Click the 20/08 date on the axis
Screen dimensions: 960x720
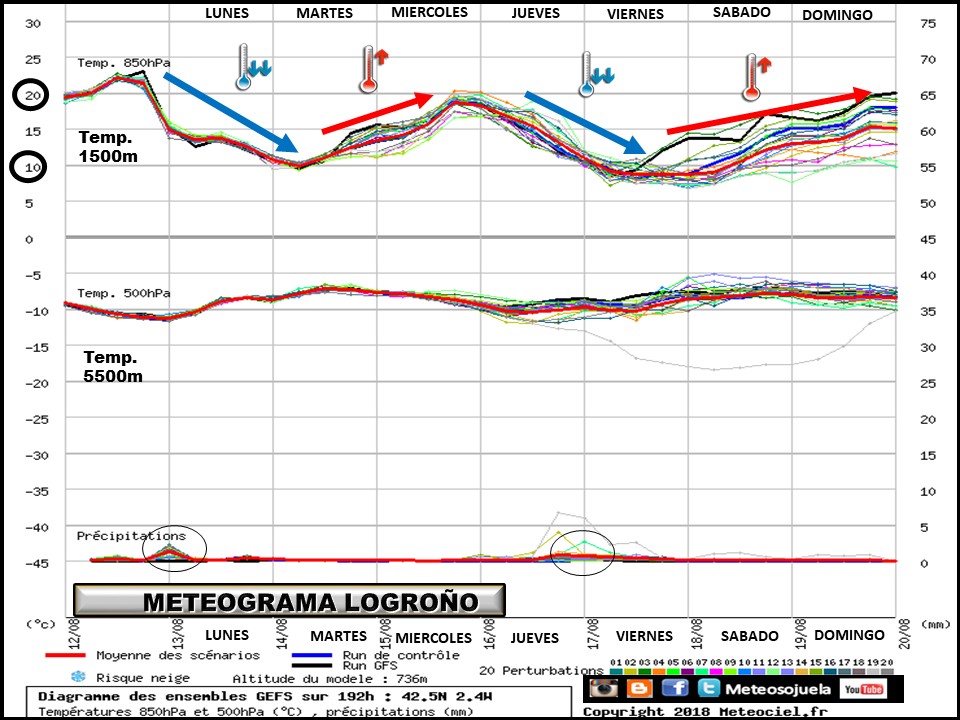point(904,634)
